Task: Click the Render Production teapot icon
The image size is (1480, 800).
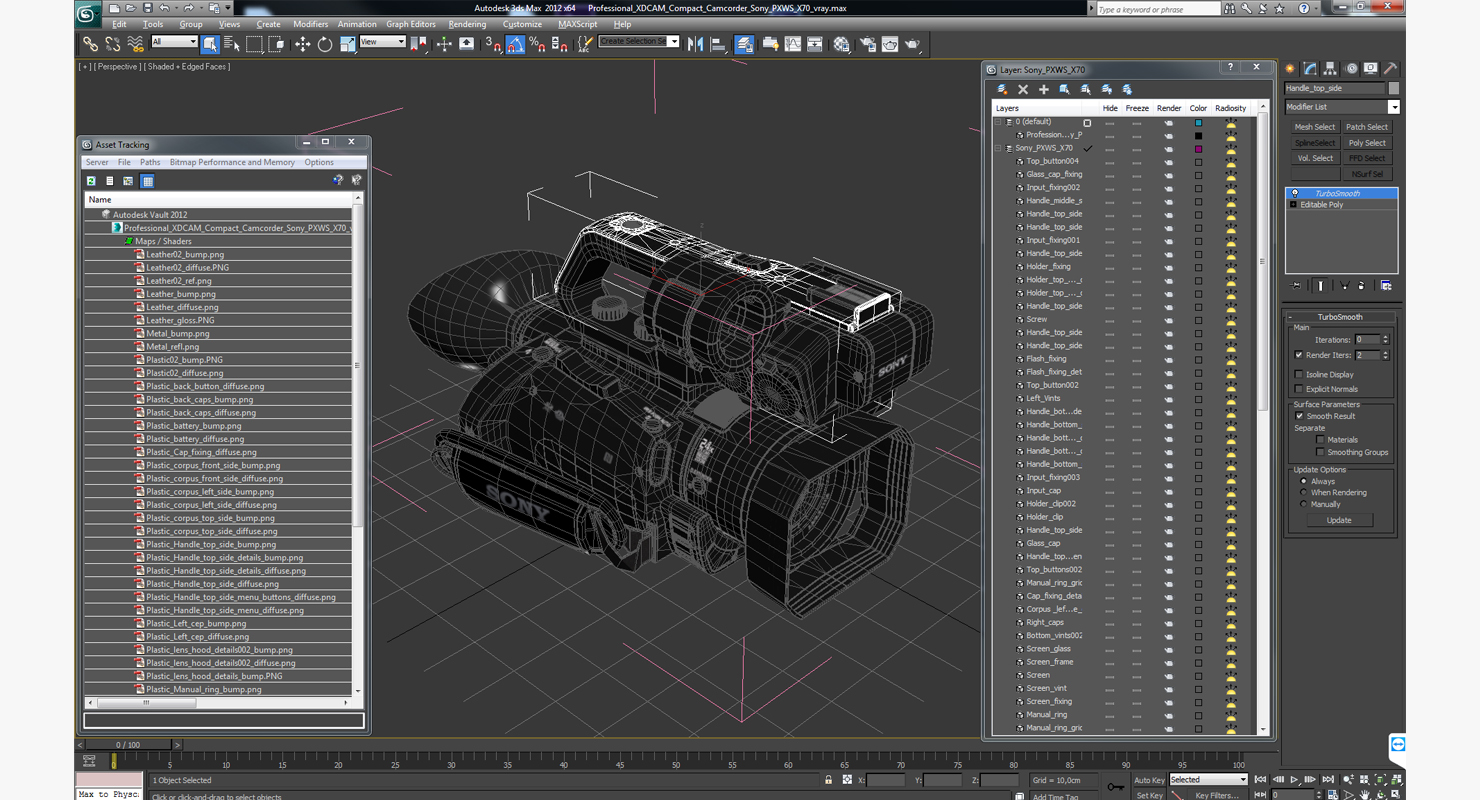Action: (x=913, y=44)
